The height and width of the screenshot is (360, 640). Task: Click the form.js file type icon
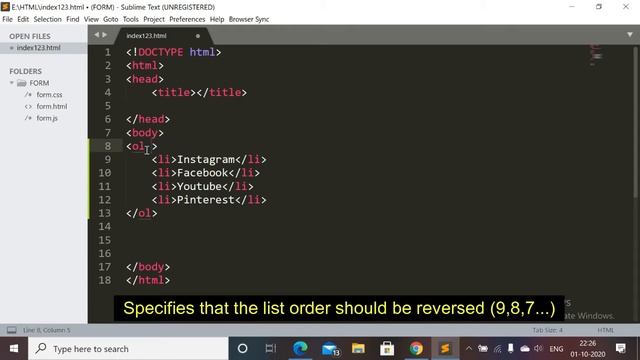[x=28, y=118]
